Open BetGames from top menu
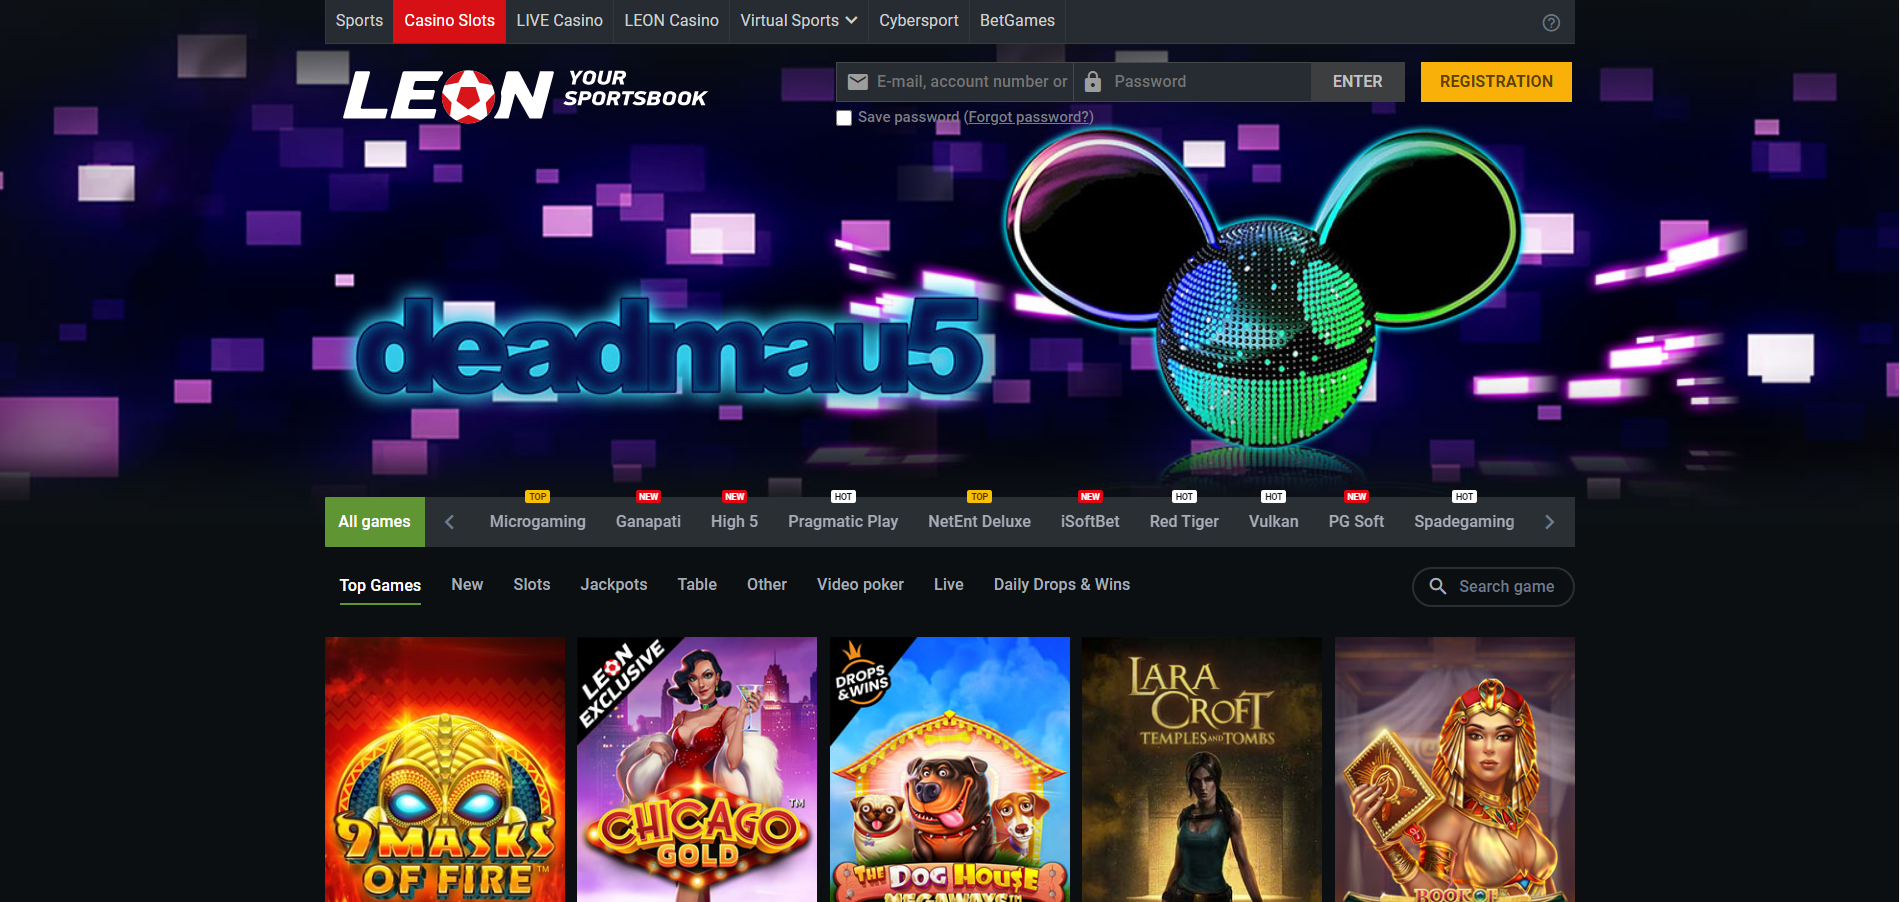 coord(1017,21)
